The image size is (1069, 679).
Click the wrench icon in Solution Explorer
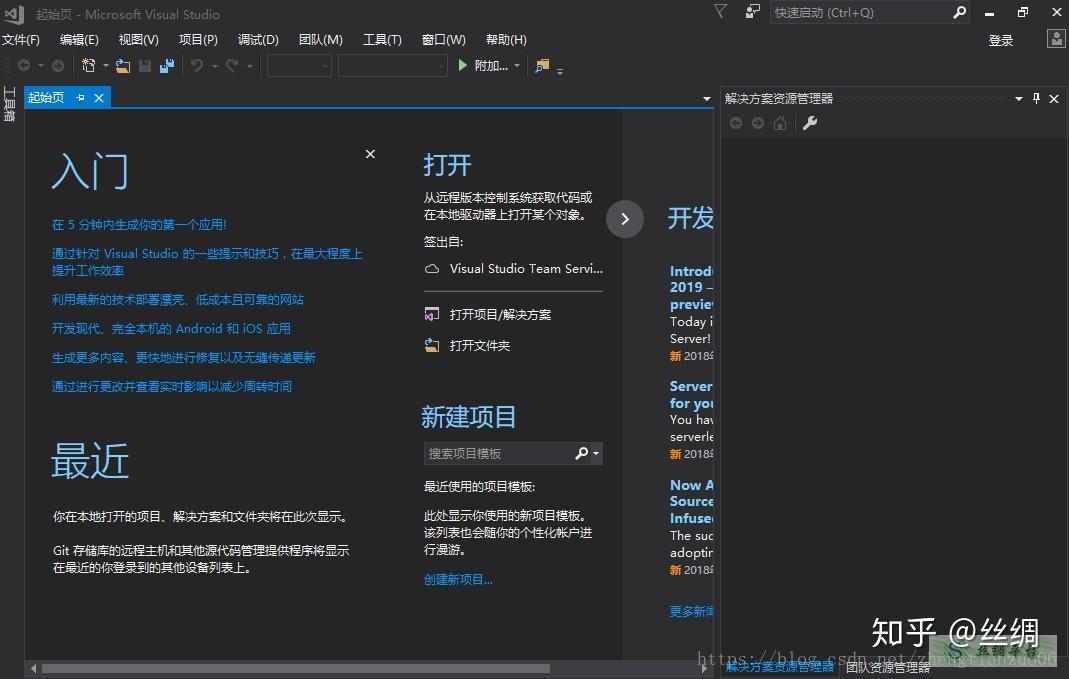pos(810,122)
